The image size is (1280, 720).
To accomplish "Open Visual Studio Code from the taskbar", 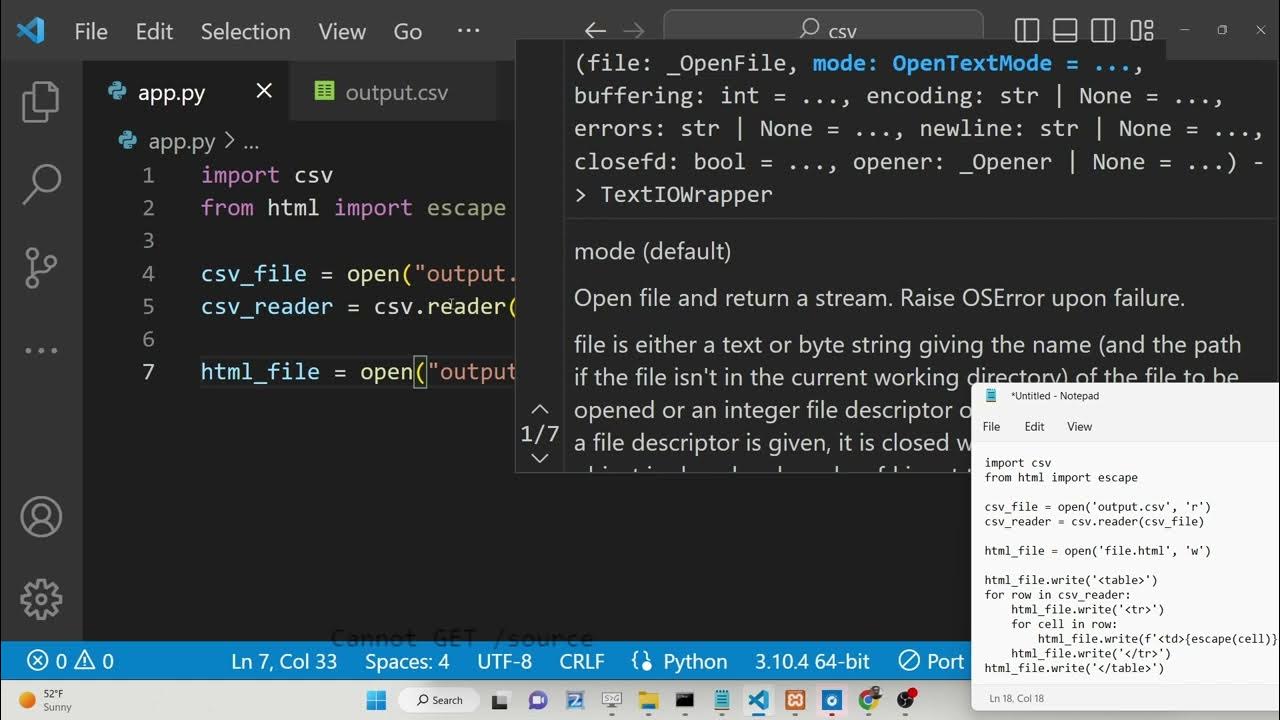I will coord(758,700).
